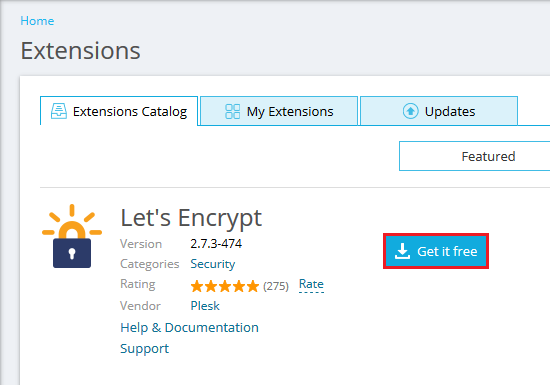Click the Version label
The height and width of the screenshot is (385, 550).
pyautogui.click(x=141, y=244)
